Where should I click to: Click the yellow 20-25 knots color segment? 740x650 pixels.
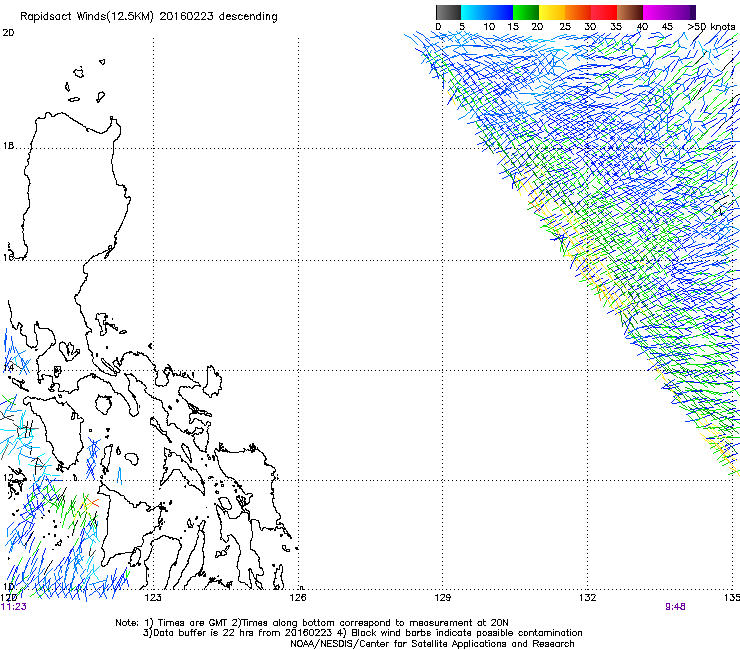[x=552, y=12]
